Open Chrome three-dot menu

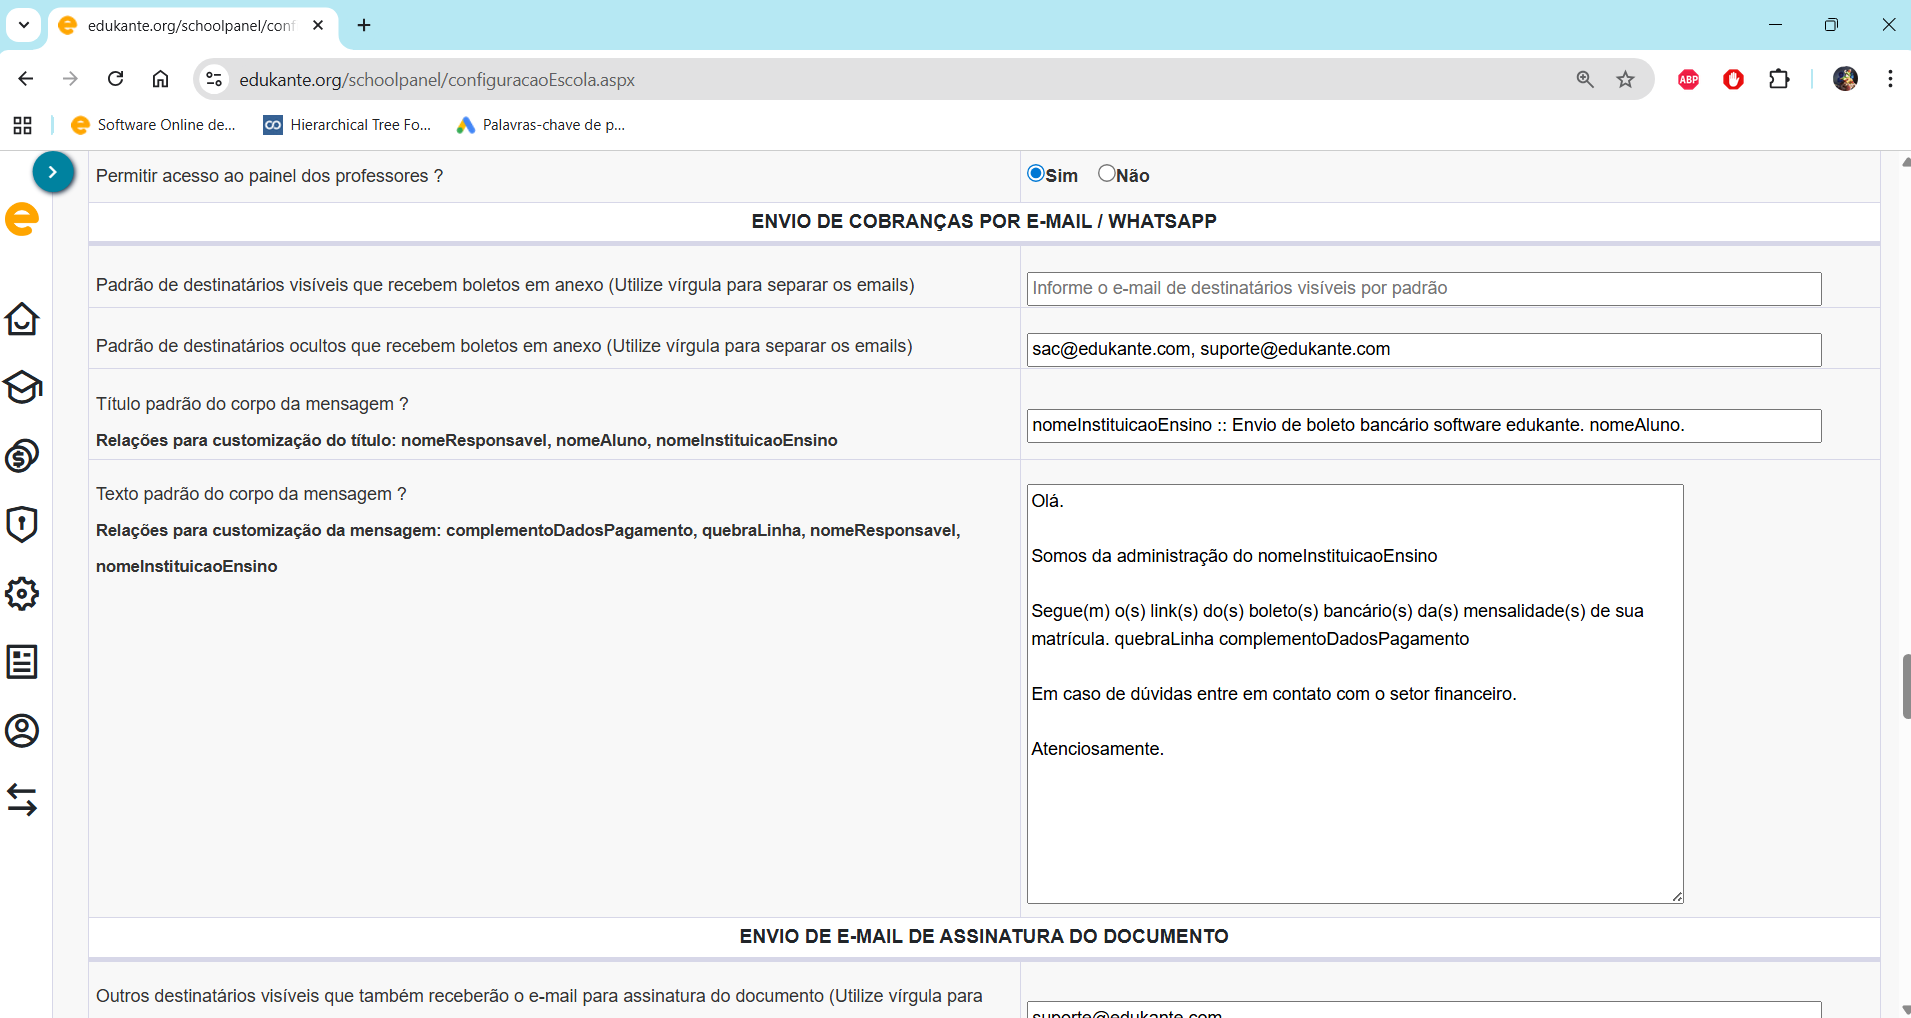1889,79
